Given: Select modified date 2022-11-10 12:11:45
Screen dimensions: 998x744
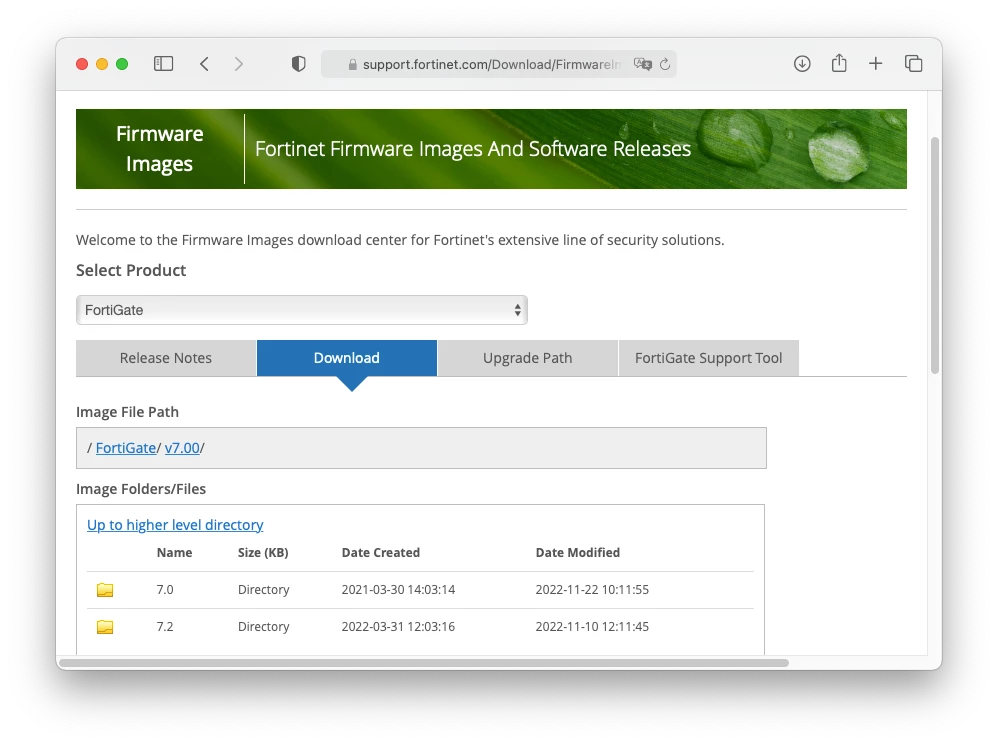Looking at the screenshot, I should point(592,627).
